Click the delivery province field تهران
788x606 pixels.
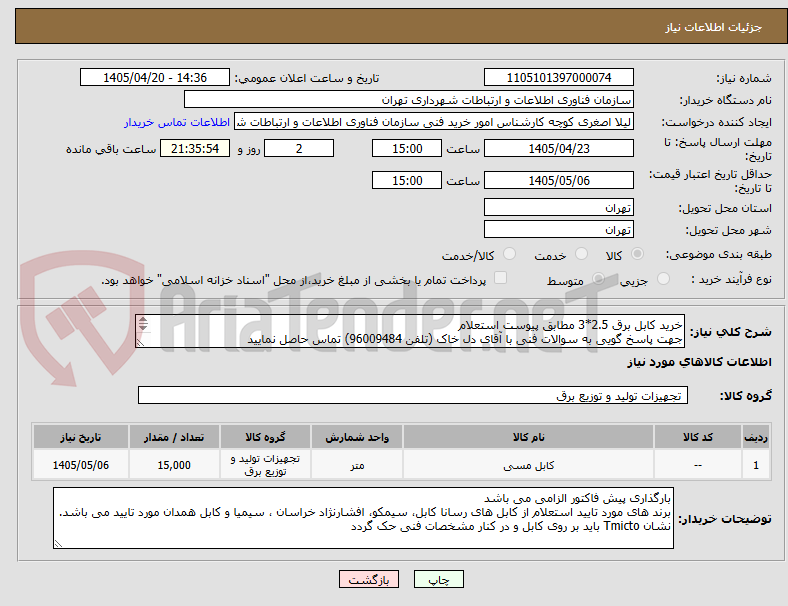click(559, 208)
